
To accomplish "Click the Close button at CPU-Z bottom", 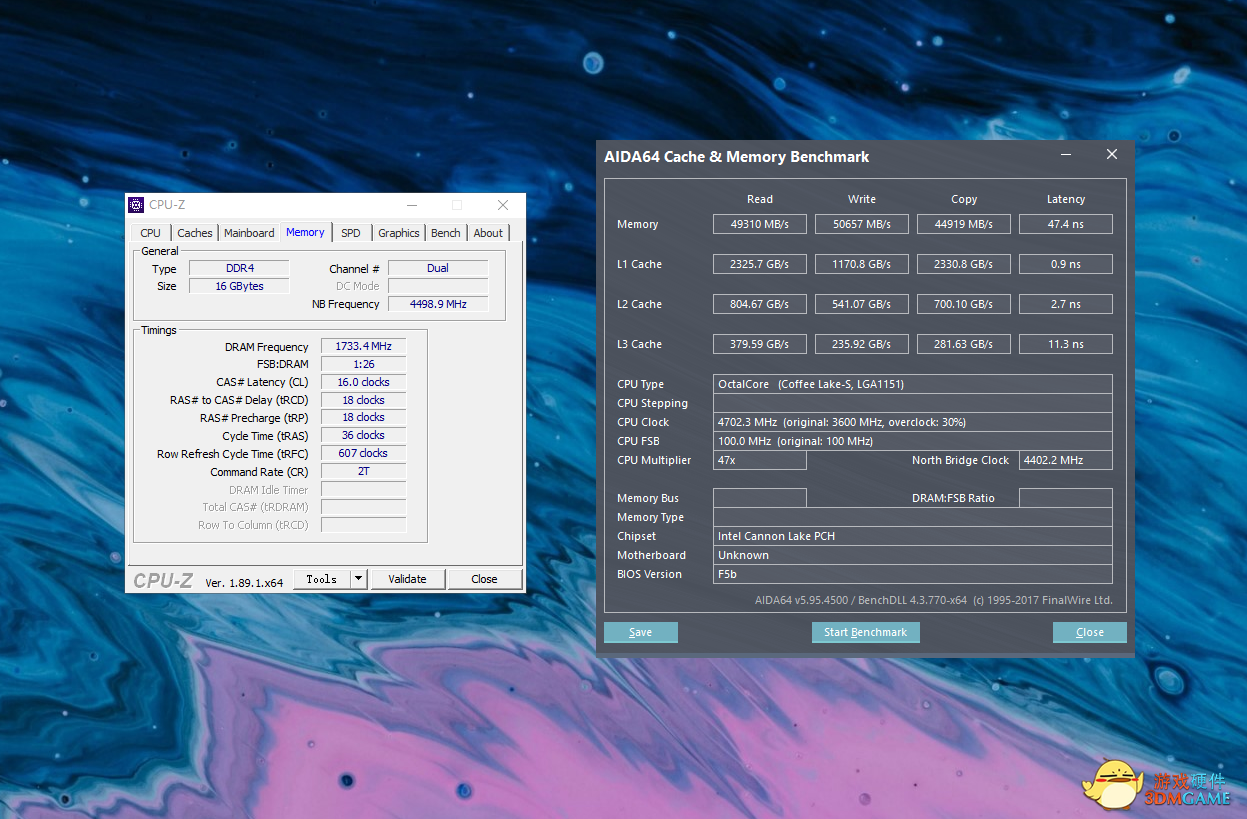I will 485,579.
